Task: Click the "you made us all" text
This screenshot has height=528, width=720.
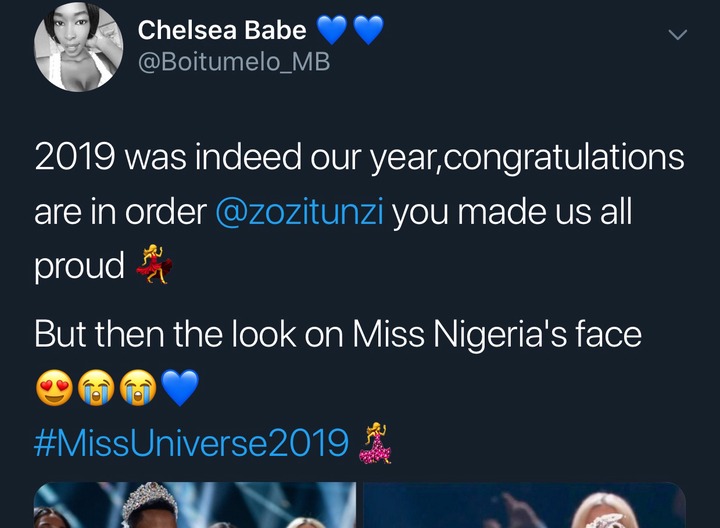Action: (514, 213)
